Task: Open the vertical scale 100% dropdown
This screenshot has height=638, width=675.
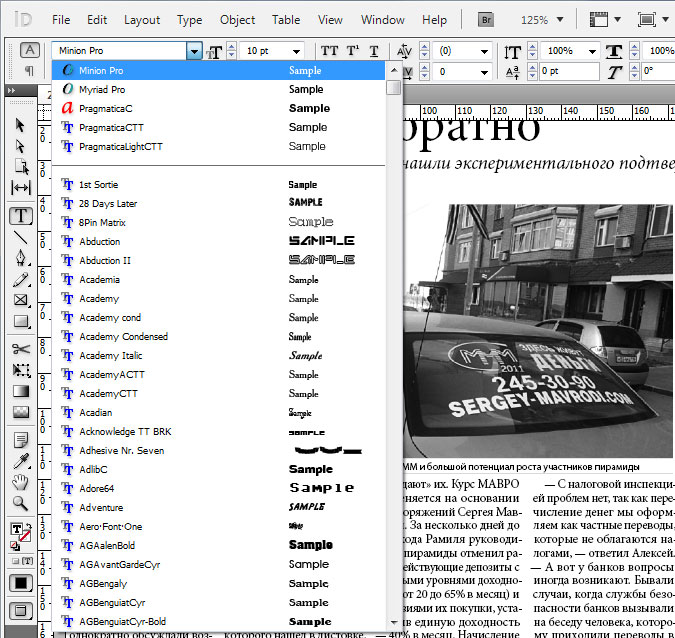Action: coord(592,52)
